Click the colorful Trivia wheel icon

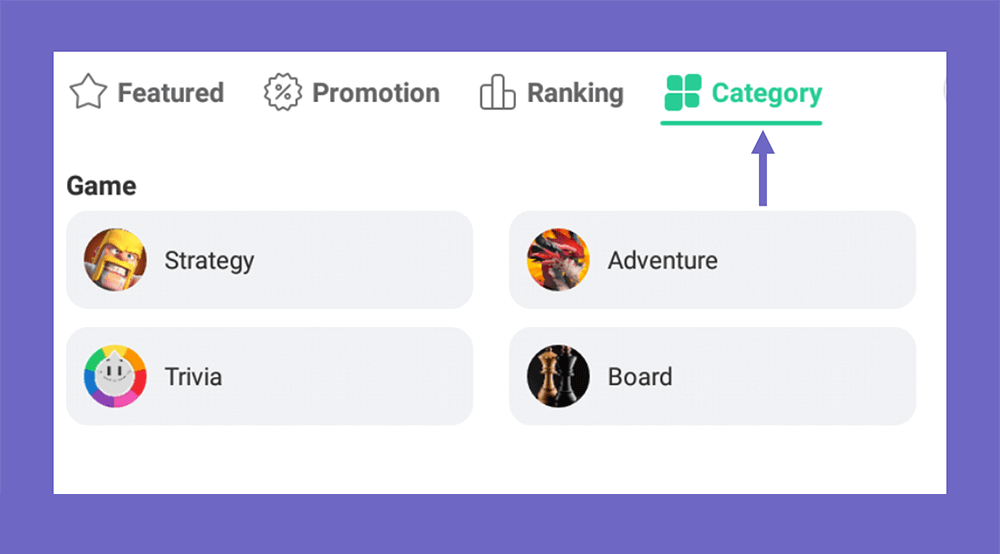click(x=115, y=376)
